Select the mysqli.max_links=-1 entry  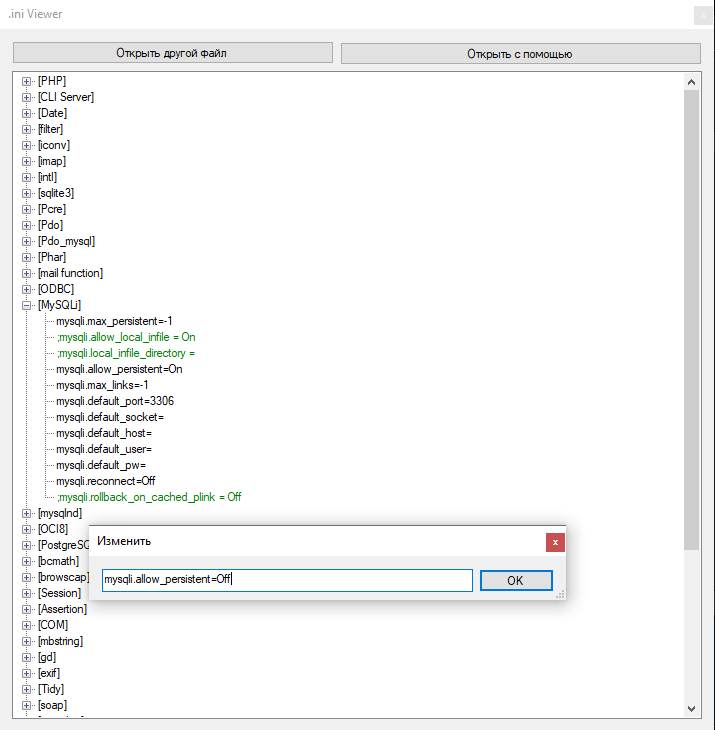coord(102,385)
